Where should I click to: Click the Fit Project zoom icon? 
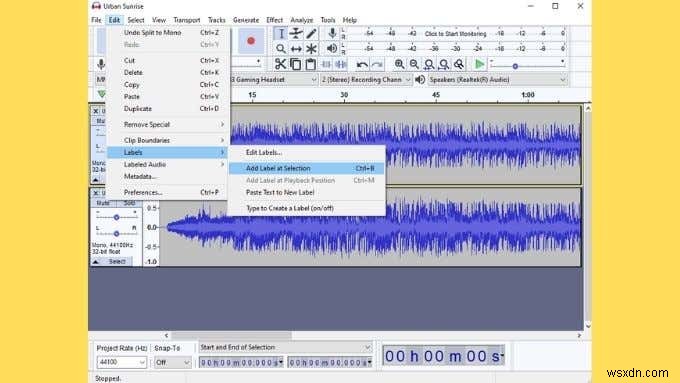pos(444,64)
